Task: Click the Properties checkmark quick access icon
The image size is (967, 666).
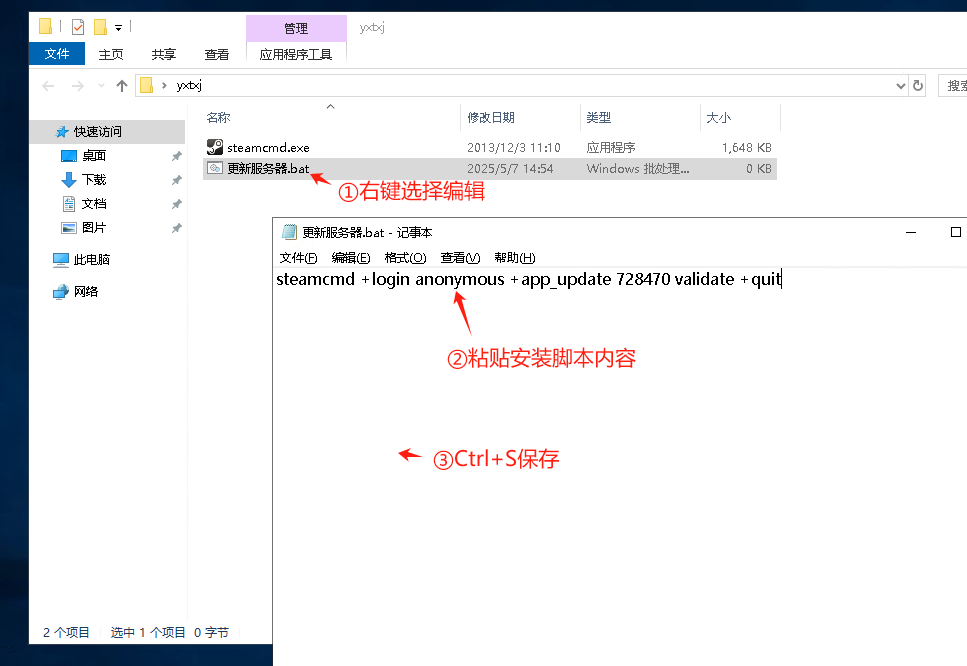Action: (78, 27)
